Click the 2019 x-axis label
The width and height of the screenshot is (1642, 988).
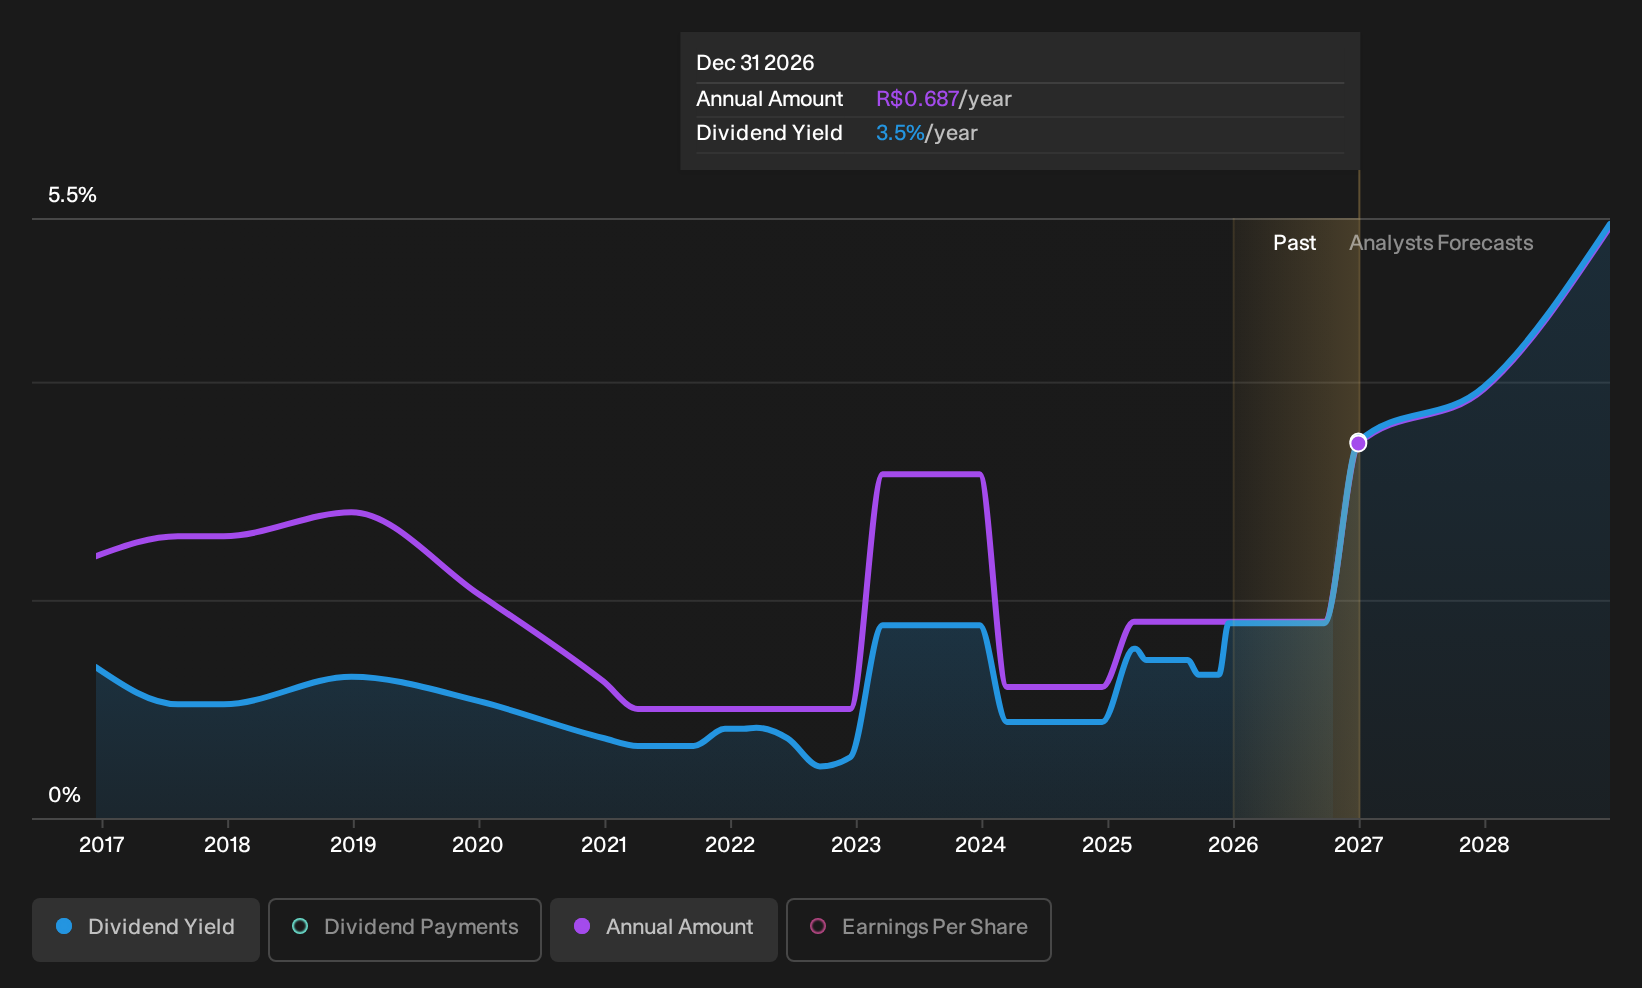(x=353, y=845)
